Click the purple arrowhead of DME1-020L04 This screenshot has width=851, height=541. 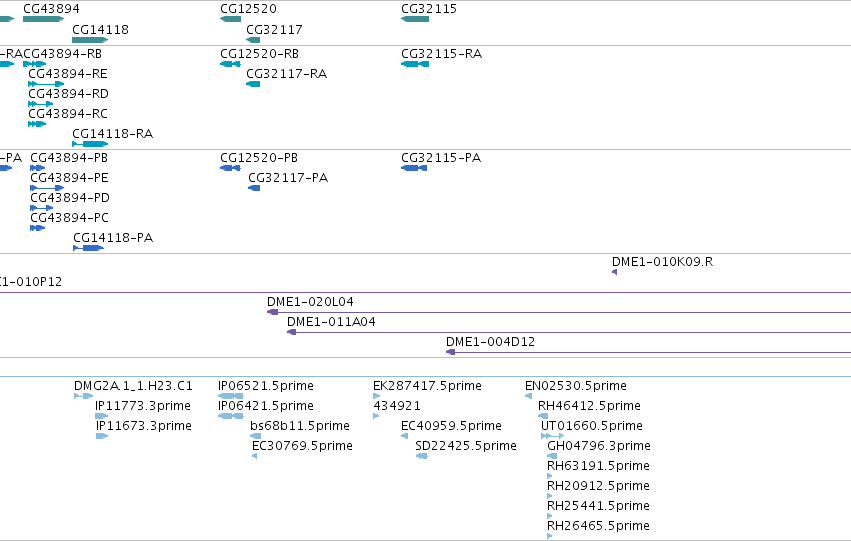tap(272, 312)
